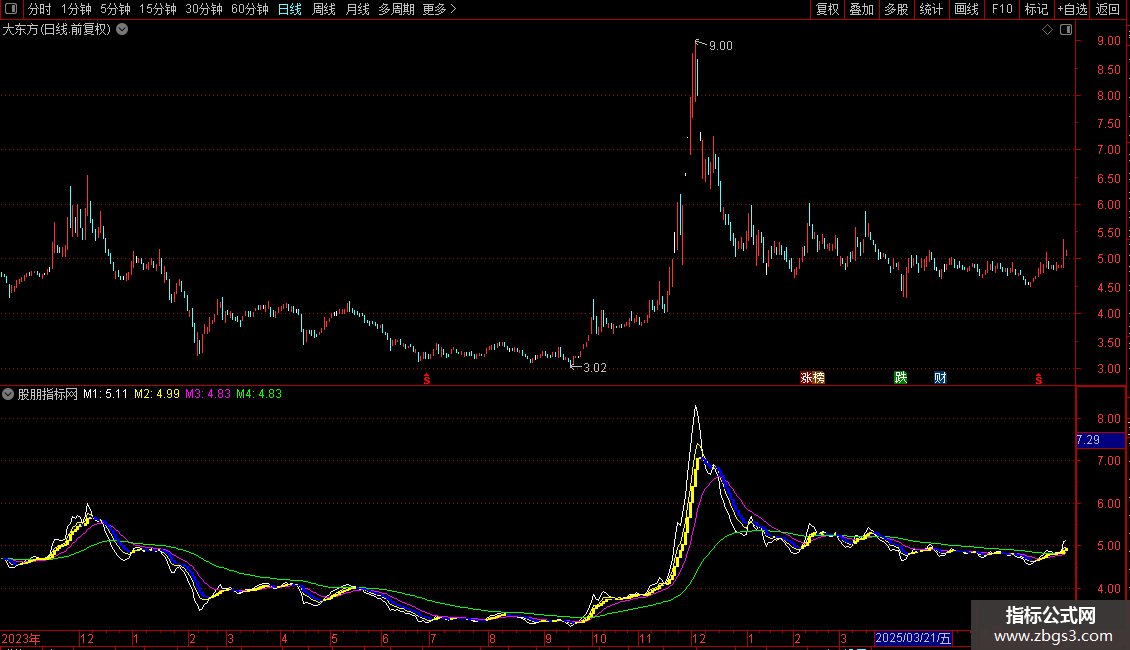The image size is (1130, 650).
Task: Add stock via +自选 button
Action: (x=1072, y=9)
